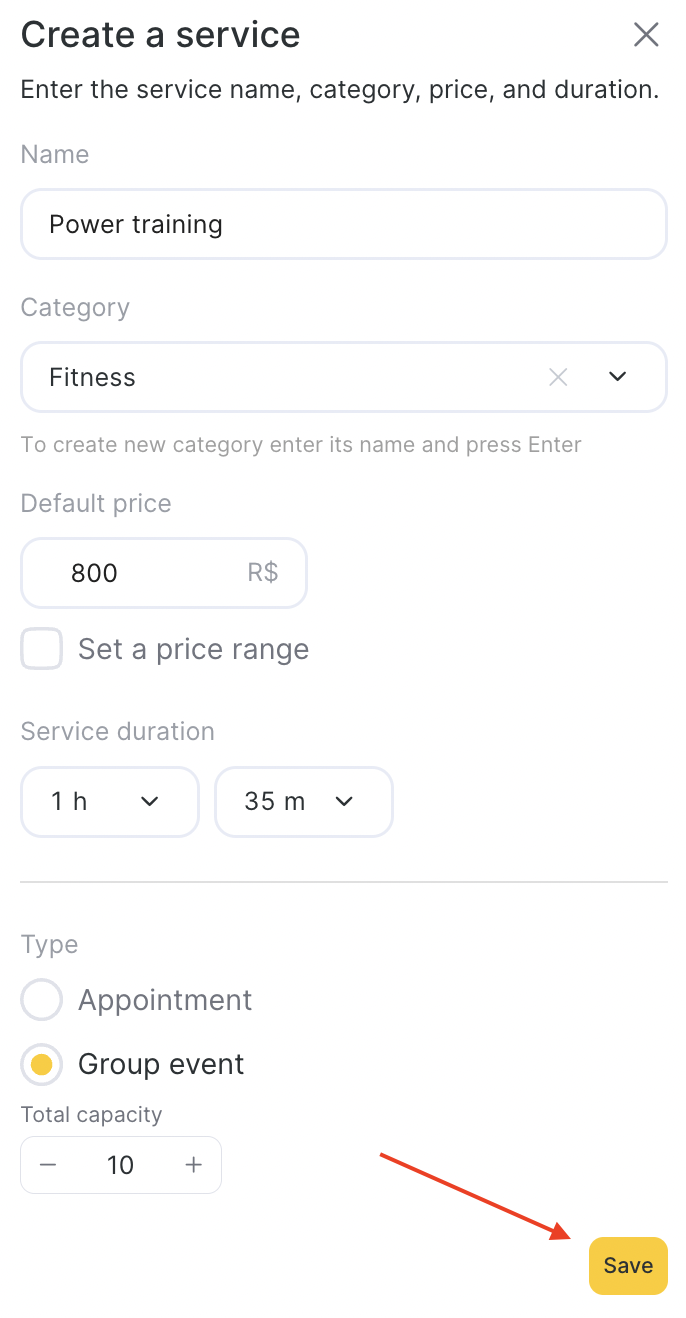Screen dimensions: 686x1318
Task: Enable the Set a price range checkbox
Action: (42, 649)
